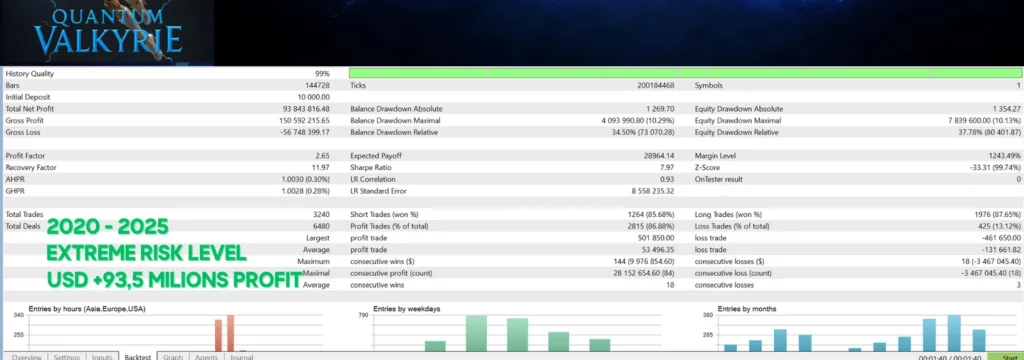1024x360 pixels.
Task: Click Total Deals value 6480
Action: pos(321,226)
